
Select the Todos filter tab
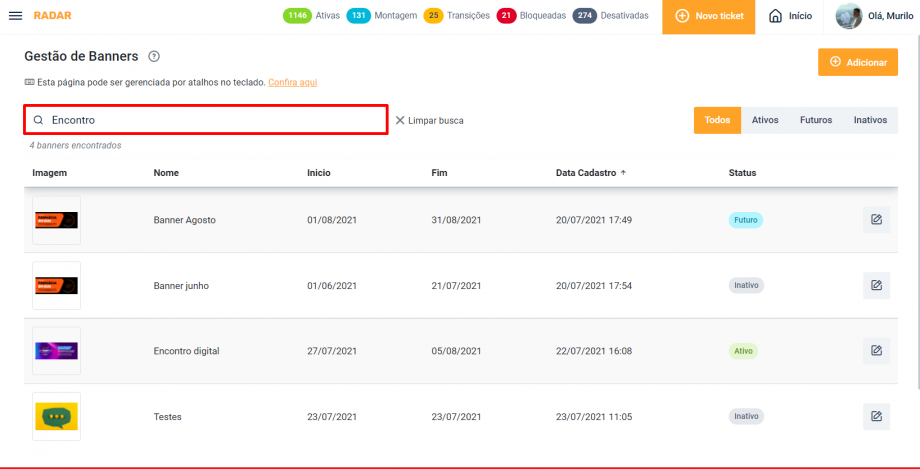717,120
